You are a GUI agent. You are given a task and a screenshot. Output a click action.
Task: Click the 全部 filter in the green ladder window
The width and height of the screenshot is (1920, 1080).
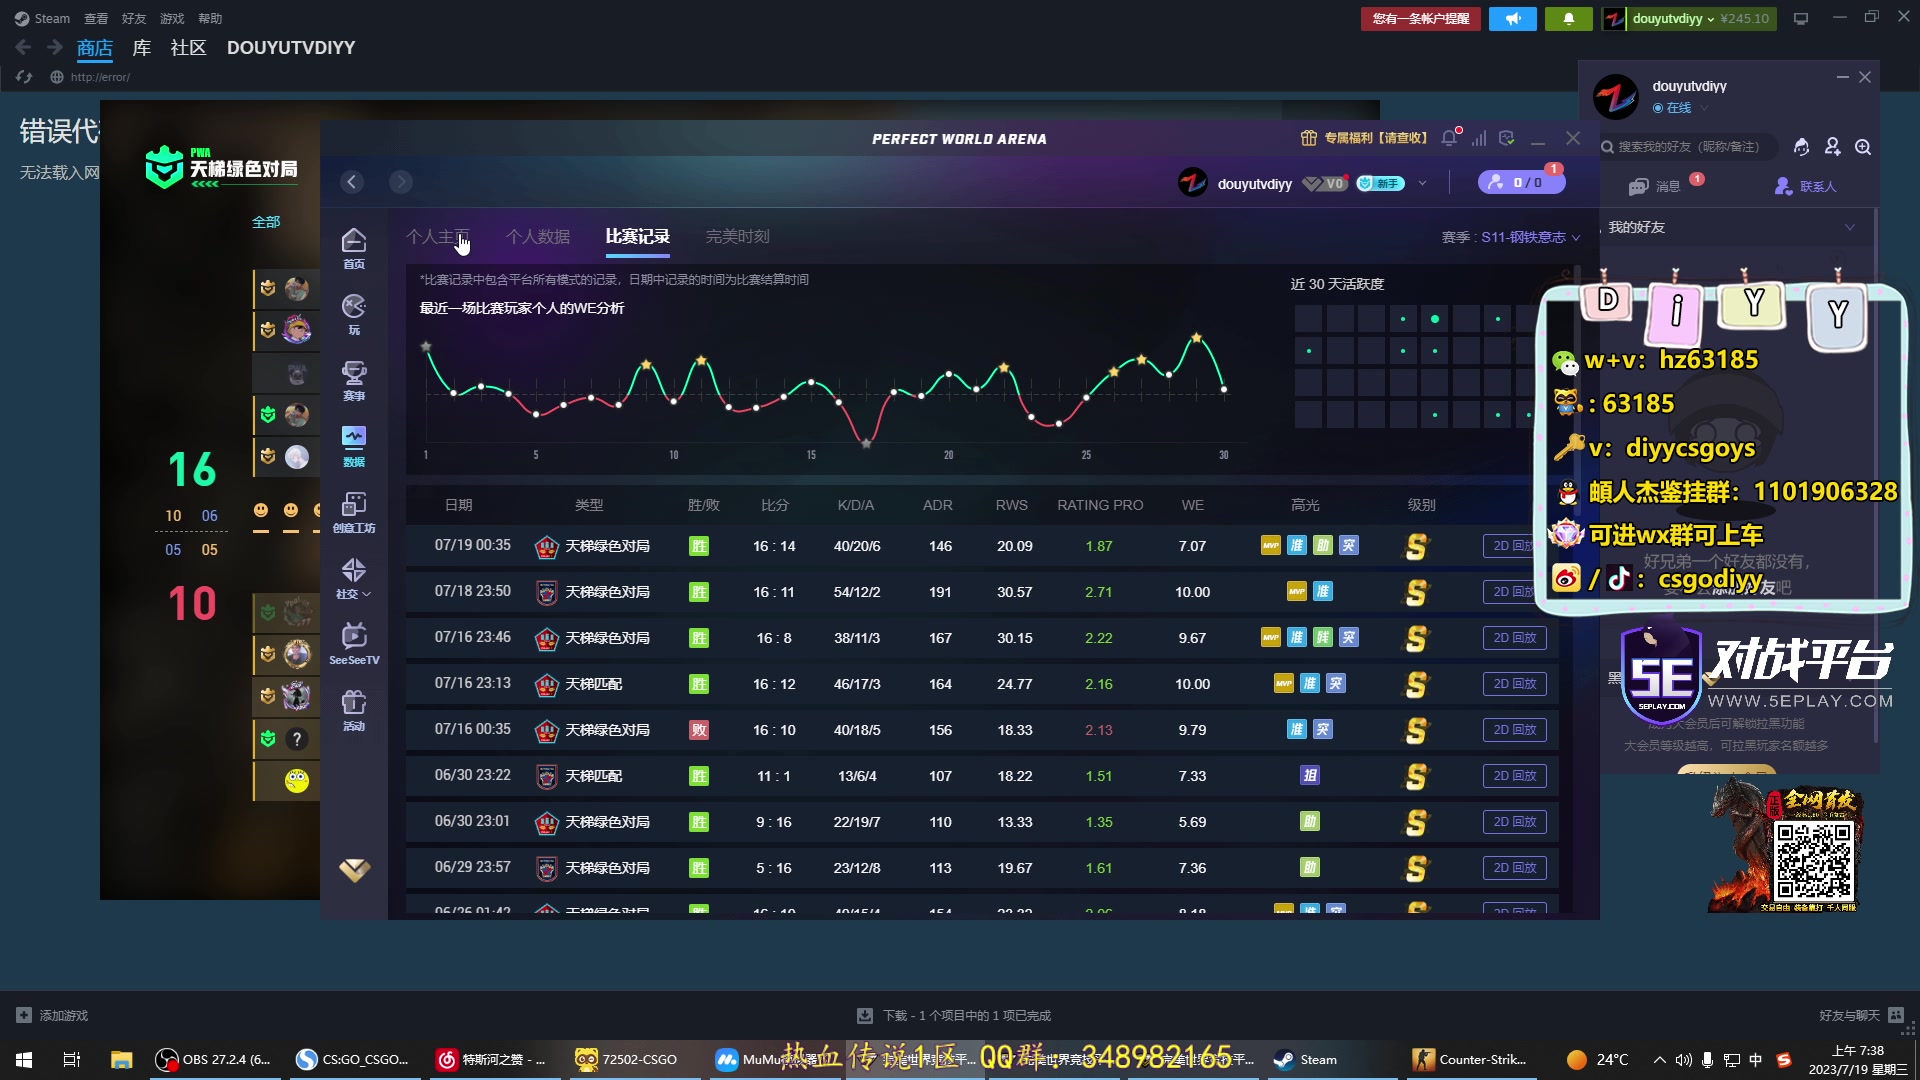tap(266, 222)
